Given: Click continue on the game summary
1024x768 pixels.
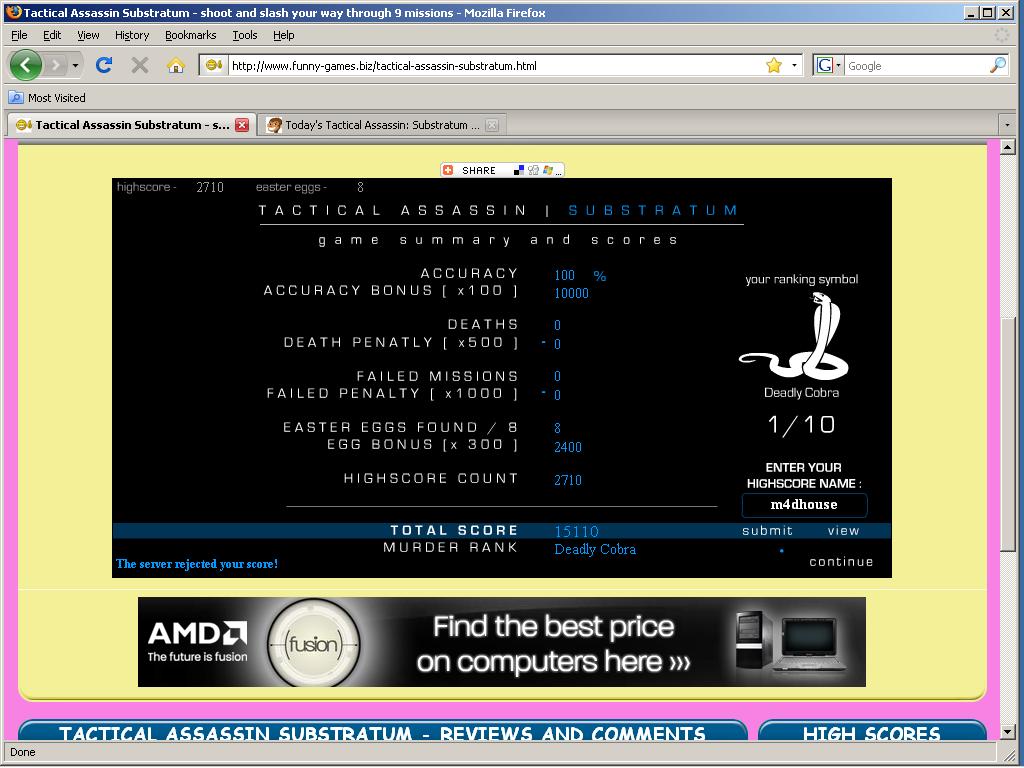Looking at the screenshot, I should [x=841, y=561].
